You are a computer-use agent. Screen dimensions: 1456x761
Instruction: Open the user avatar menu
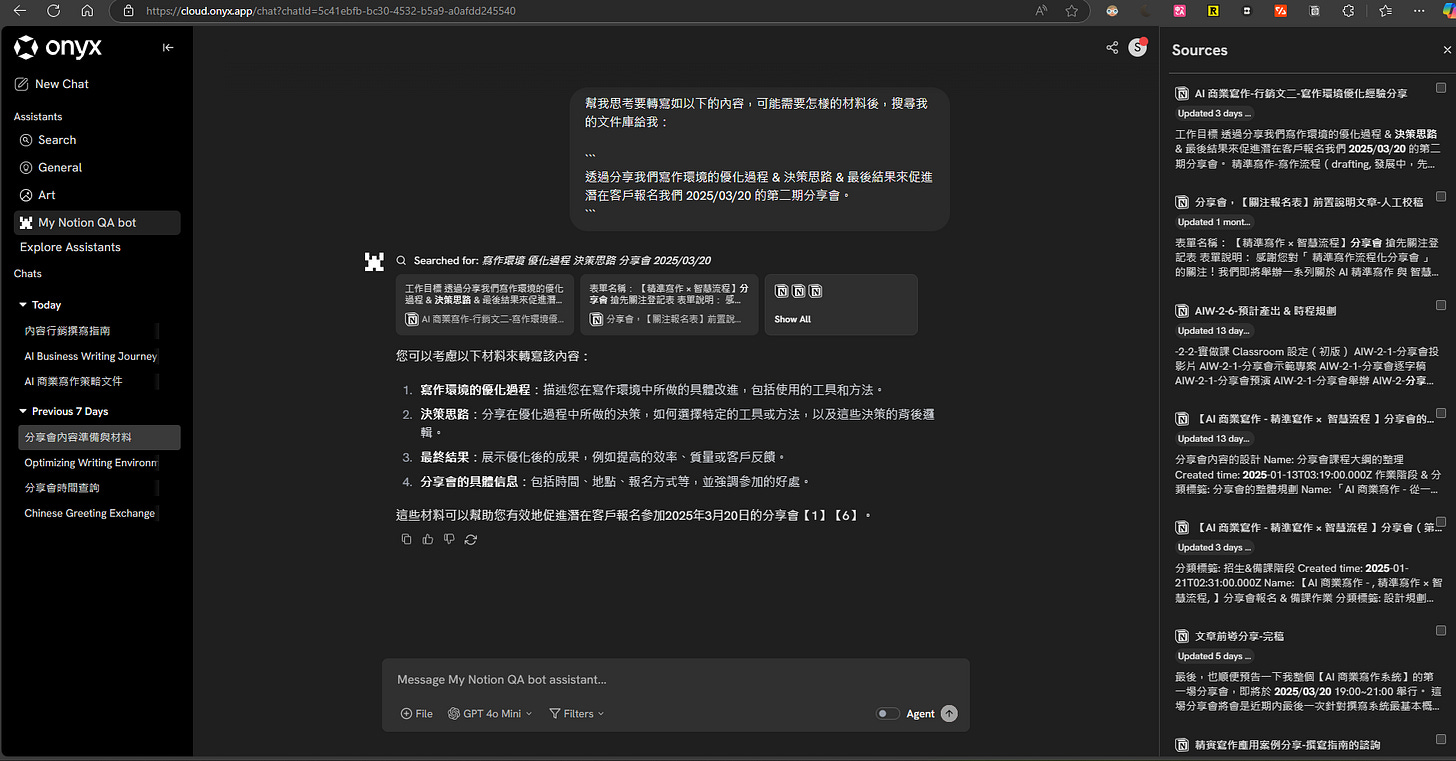(1137, 47)
